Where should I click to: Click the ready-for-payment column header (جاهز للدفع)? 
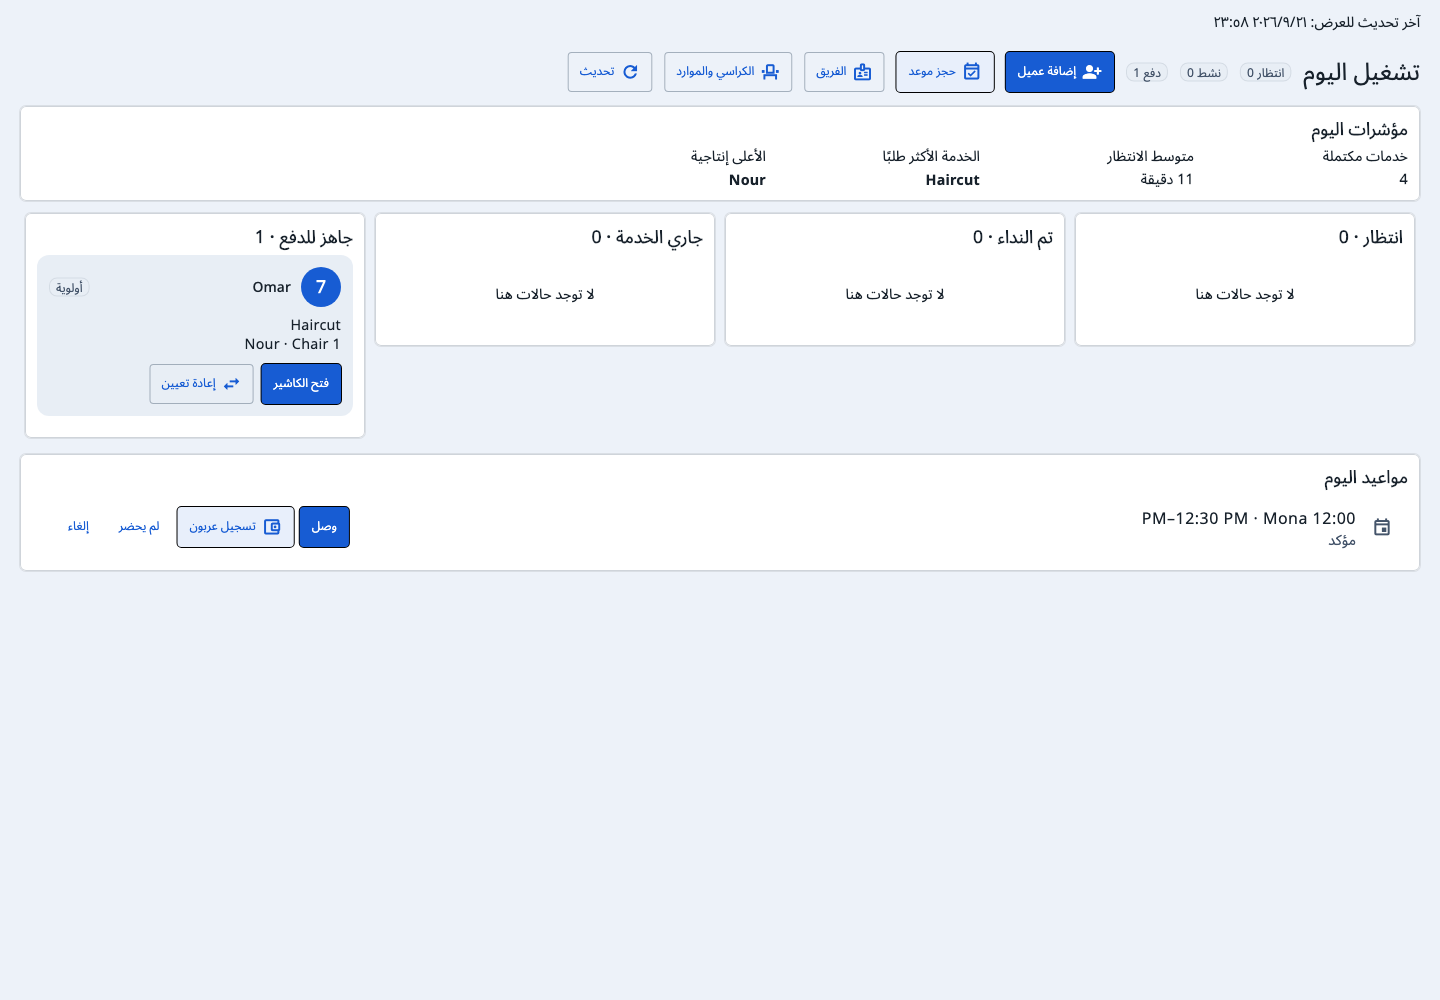coord(304,237)
